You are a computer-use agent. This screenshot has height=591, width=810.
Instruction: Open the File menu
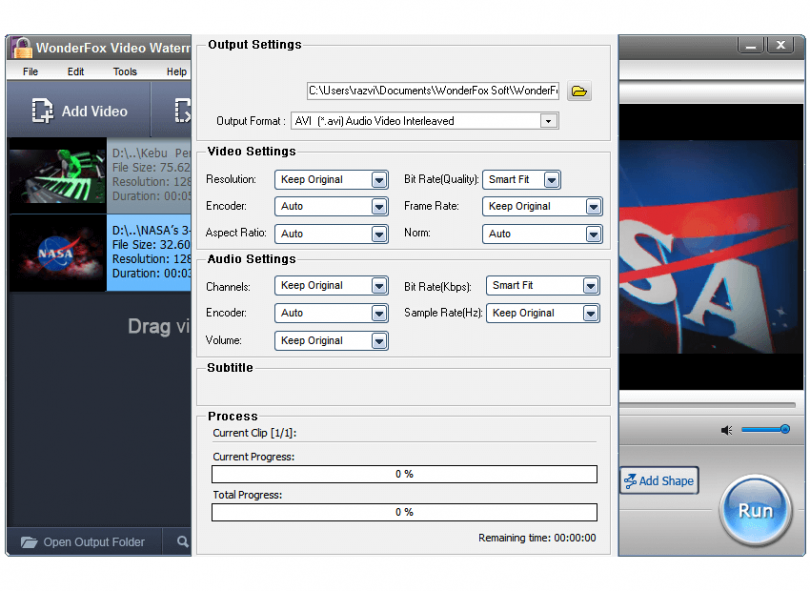[x=30, y=72]
